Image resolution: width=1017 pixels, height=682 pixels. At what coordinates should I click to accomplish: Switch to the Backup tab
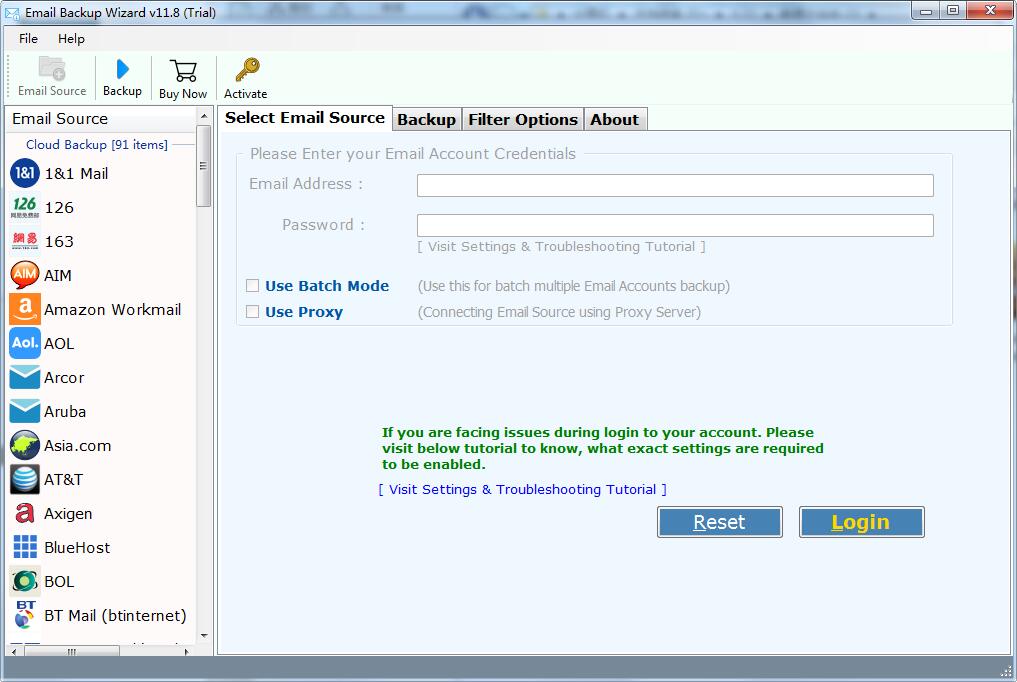point(426,119)
